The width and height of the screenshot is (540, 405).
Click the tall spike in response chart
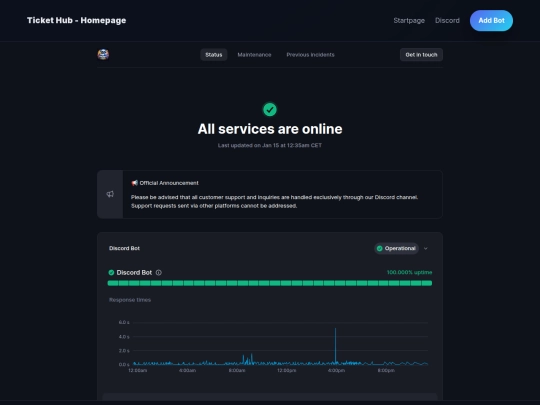(x=335, y=346)
